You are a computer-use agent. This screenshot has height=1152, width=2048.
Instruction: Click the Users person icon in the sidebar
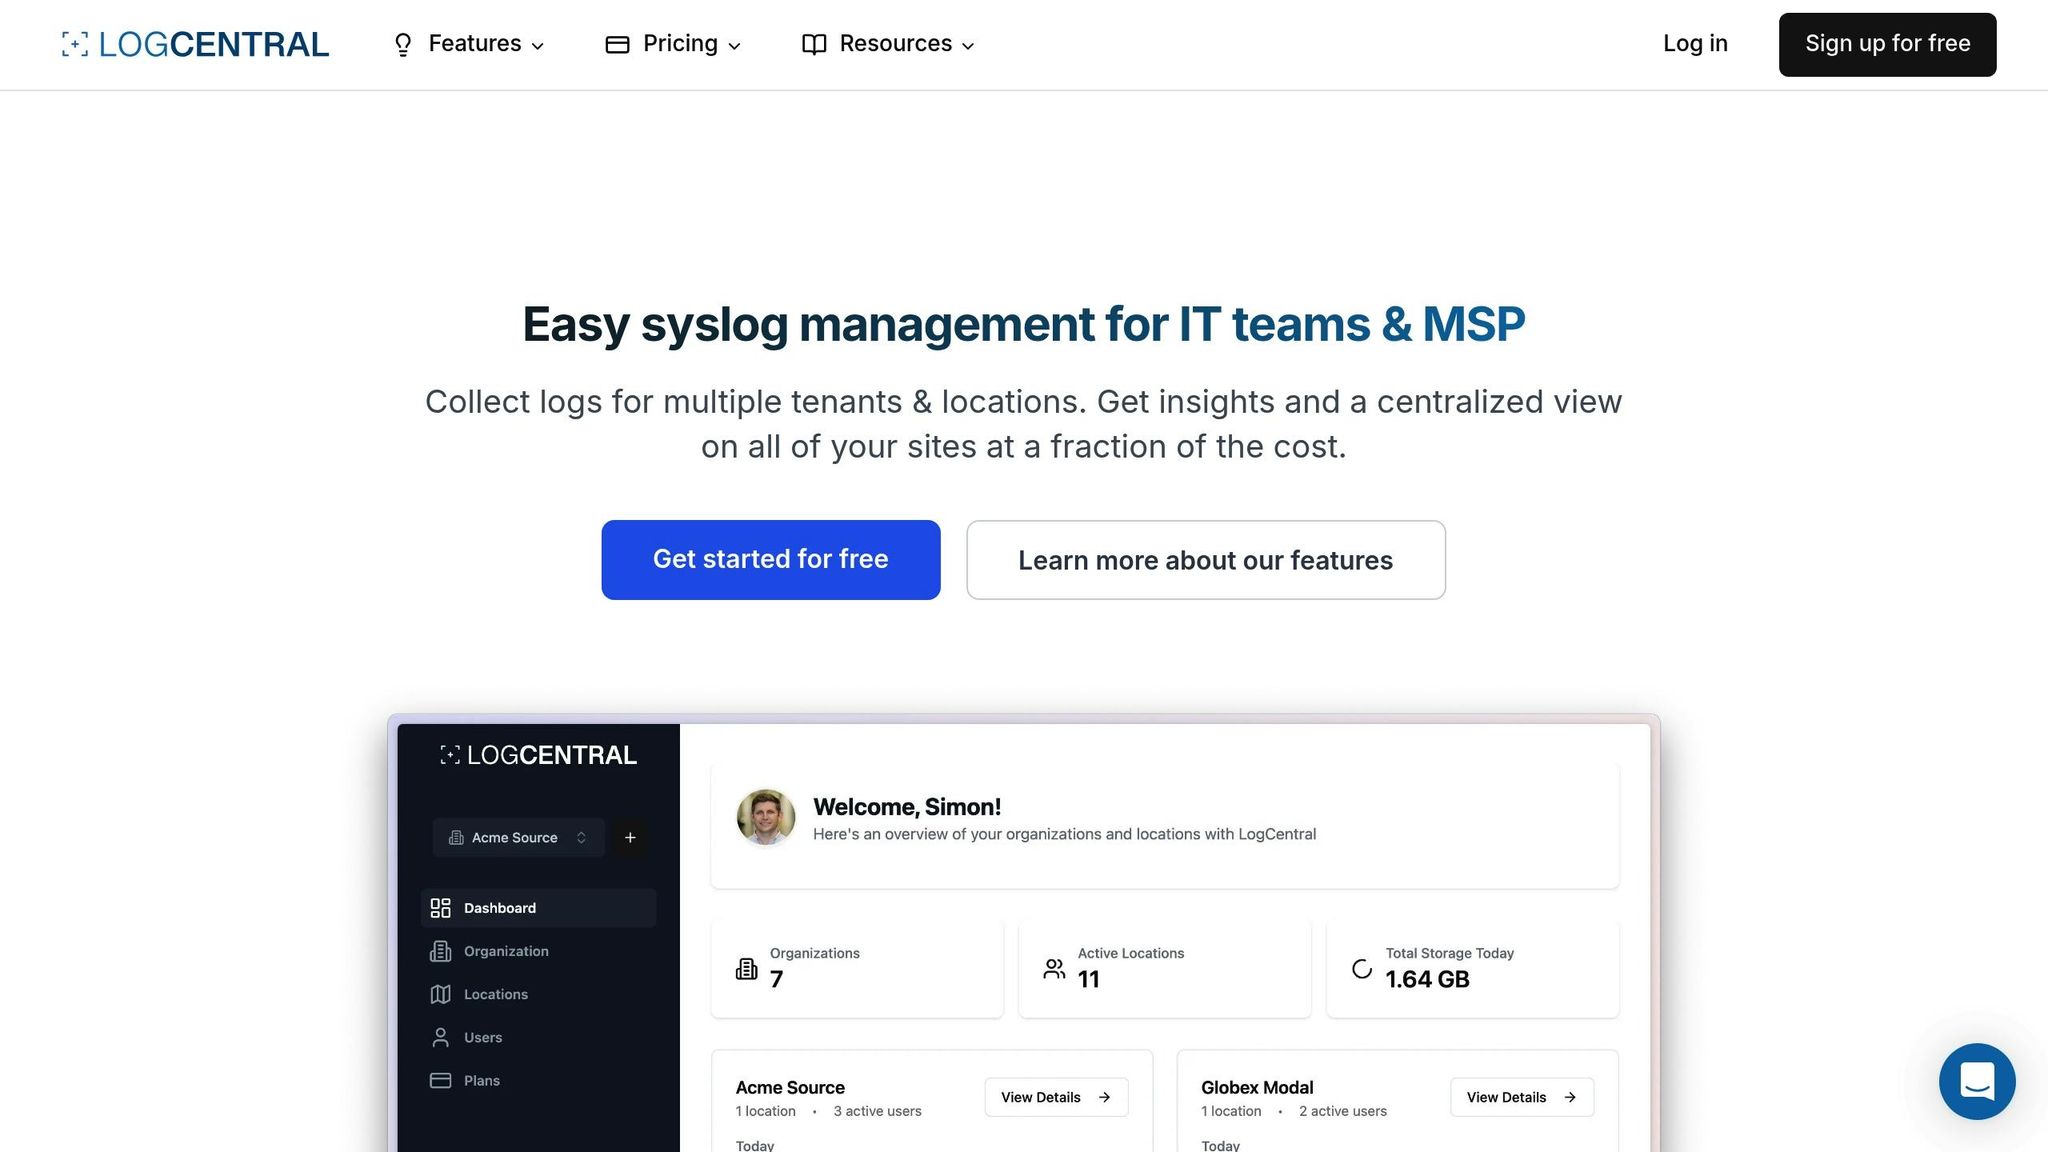click(440, 1037)
